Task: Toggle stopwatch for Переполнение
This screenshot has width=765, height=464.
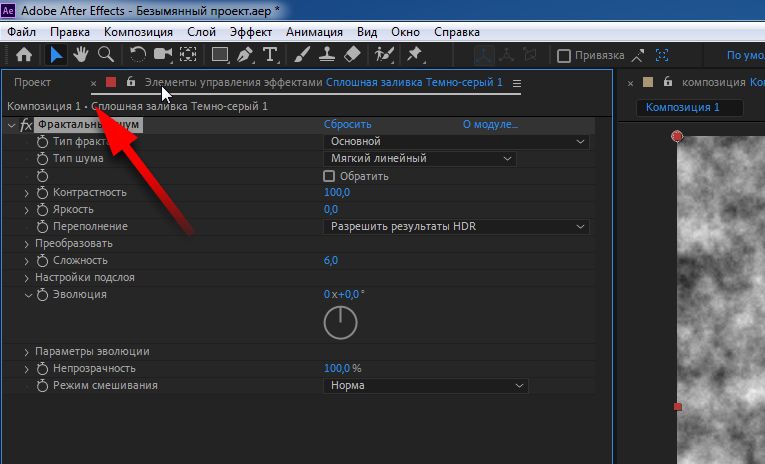Action: [x=42, y=227]
